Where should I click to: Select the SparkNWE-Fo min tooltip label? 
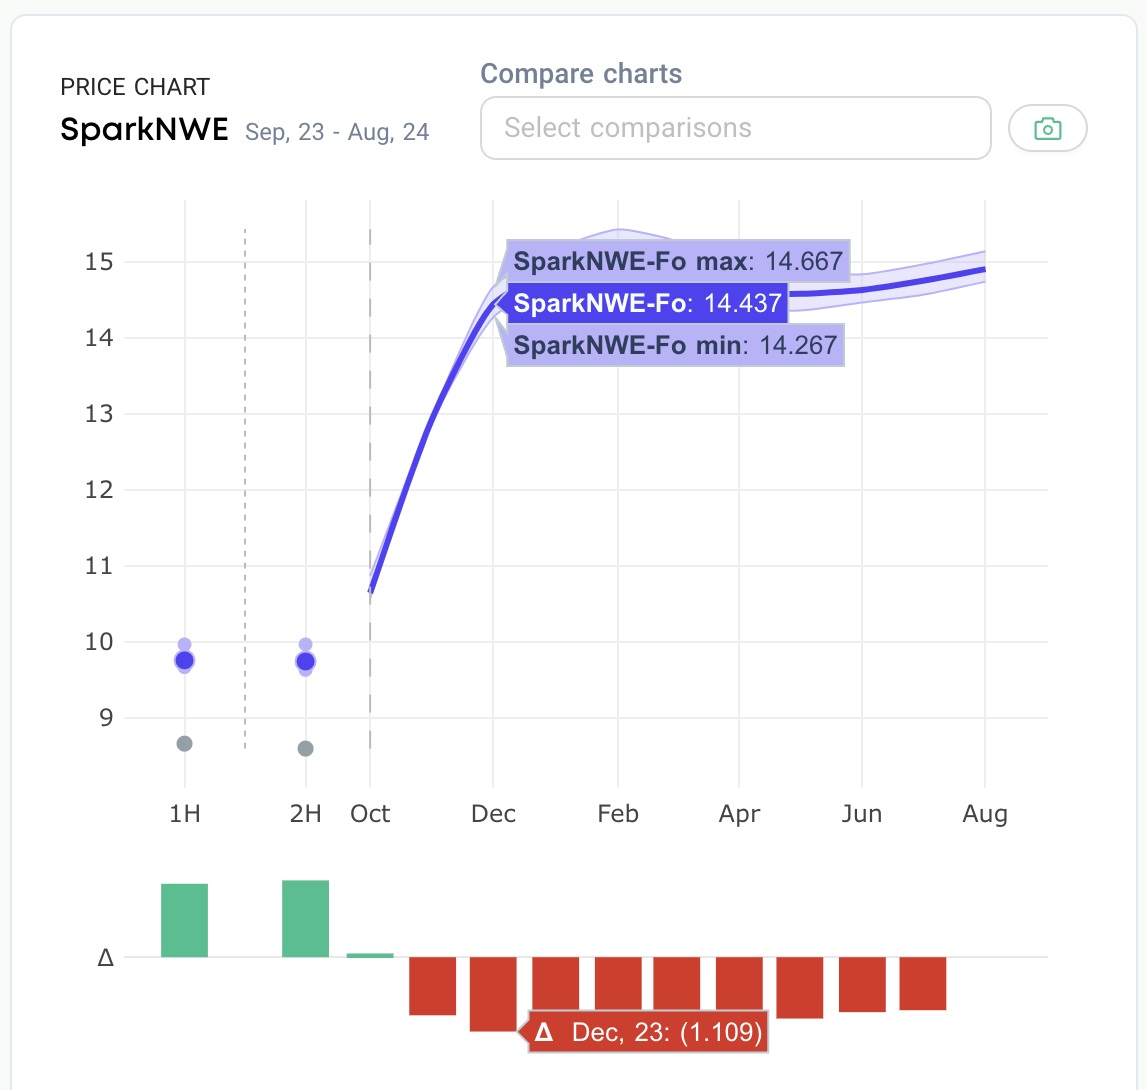click(x=676, y=345)
